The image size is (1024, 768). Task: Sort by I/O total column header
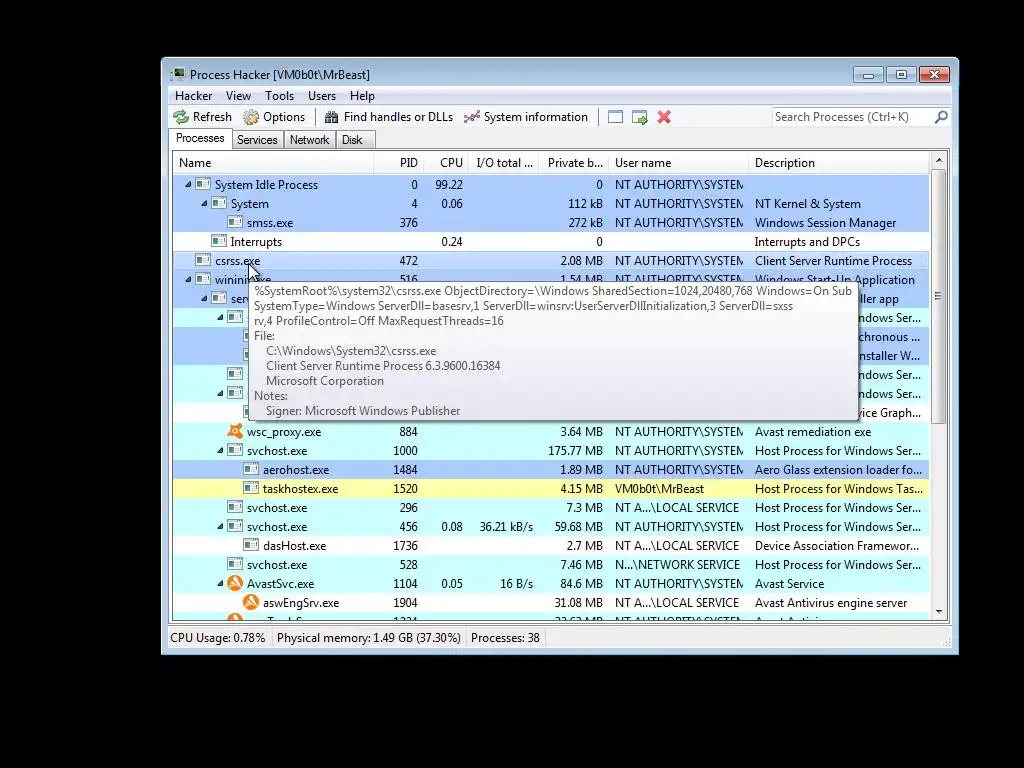click(504, 163)
